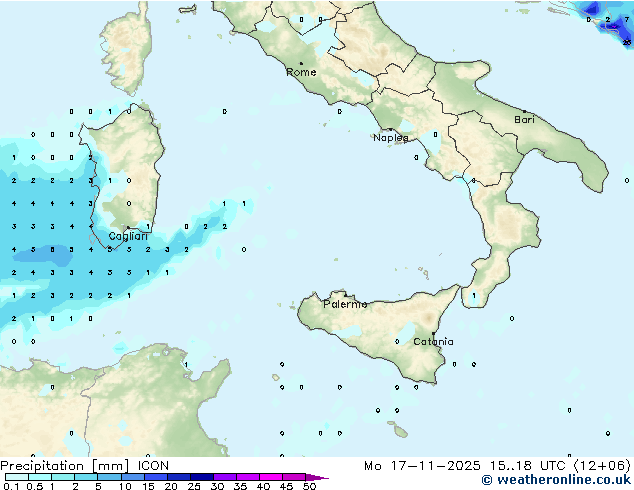Image resolution: width=634 pixels, height=490 pixels.
Task: Pick the 15–20 mm legend color swatch
Action: pos(156,477)
